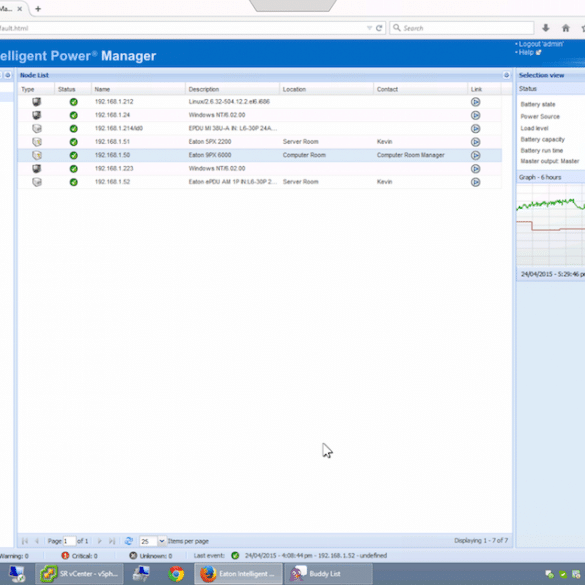Open link icon for 192.168.1.51
This screenshot has width=585, height=585.
click(x=475, y=142)
